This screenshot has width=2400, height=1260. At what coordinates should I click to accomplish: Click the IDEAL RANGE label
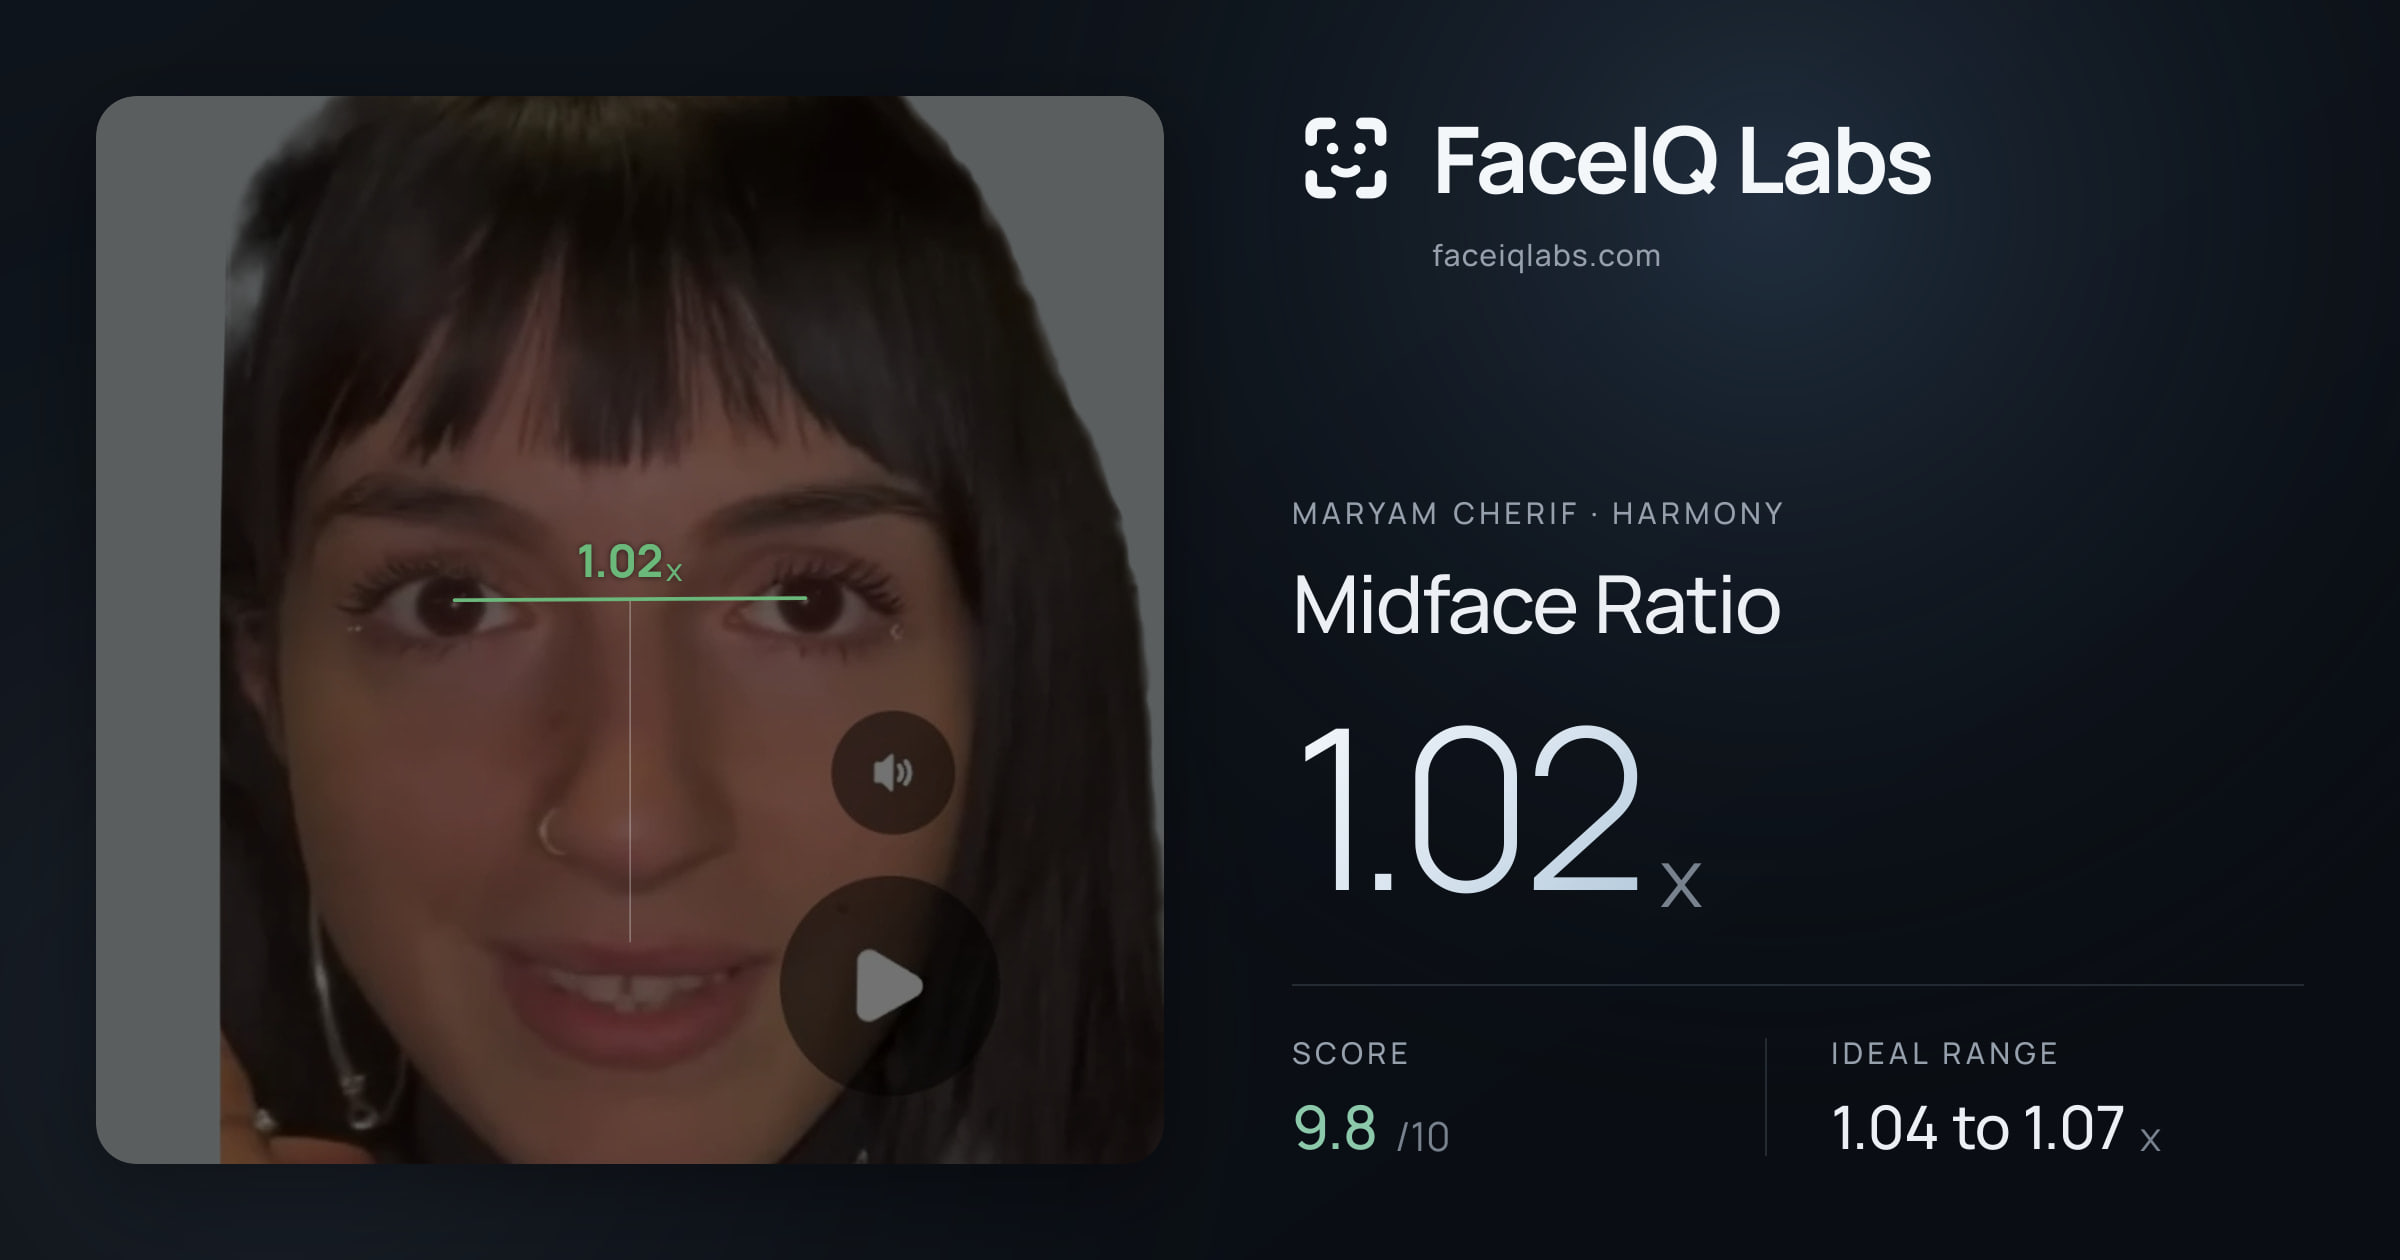[x=1944, y=1053]
